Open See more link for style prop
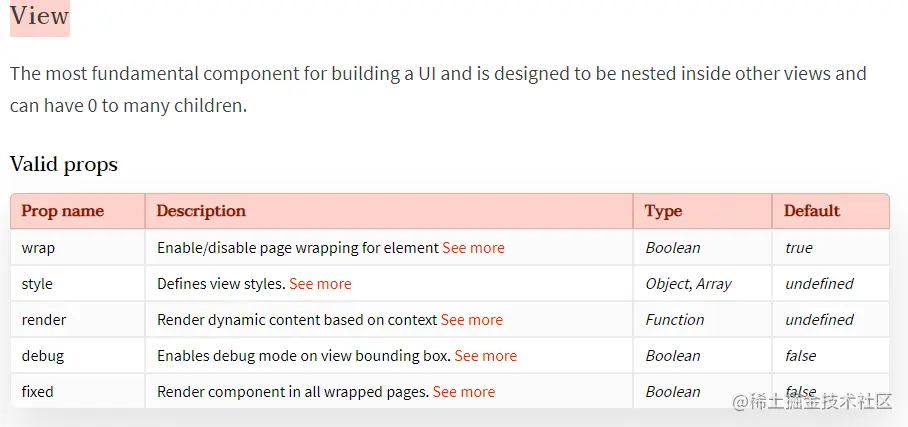 tap(320, 284)
